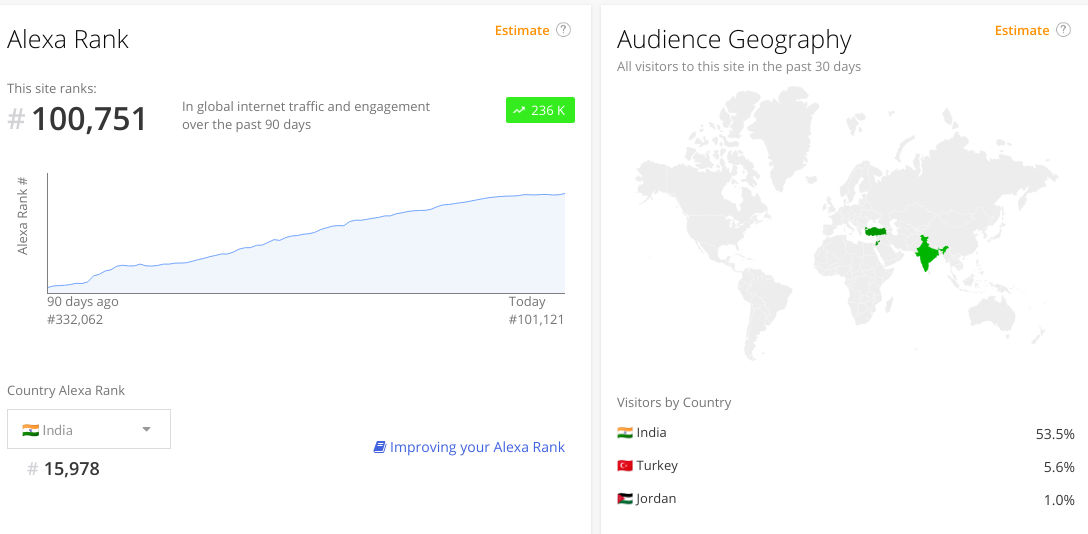This screenshot has width=1088, height=534.
Task: Click the Today axis label
Action: click(x=527, y=302)
